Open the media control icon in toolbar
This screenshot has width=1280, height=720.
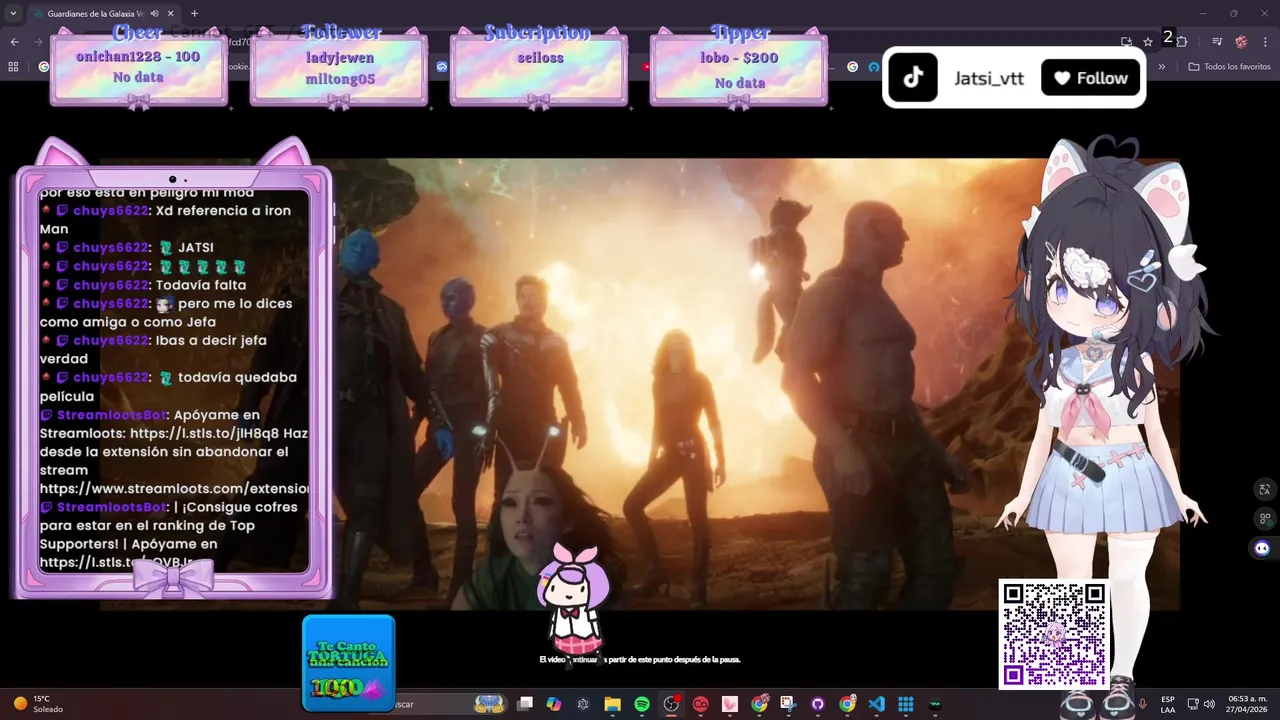click(1217, 41)
